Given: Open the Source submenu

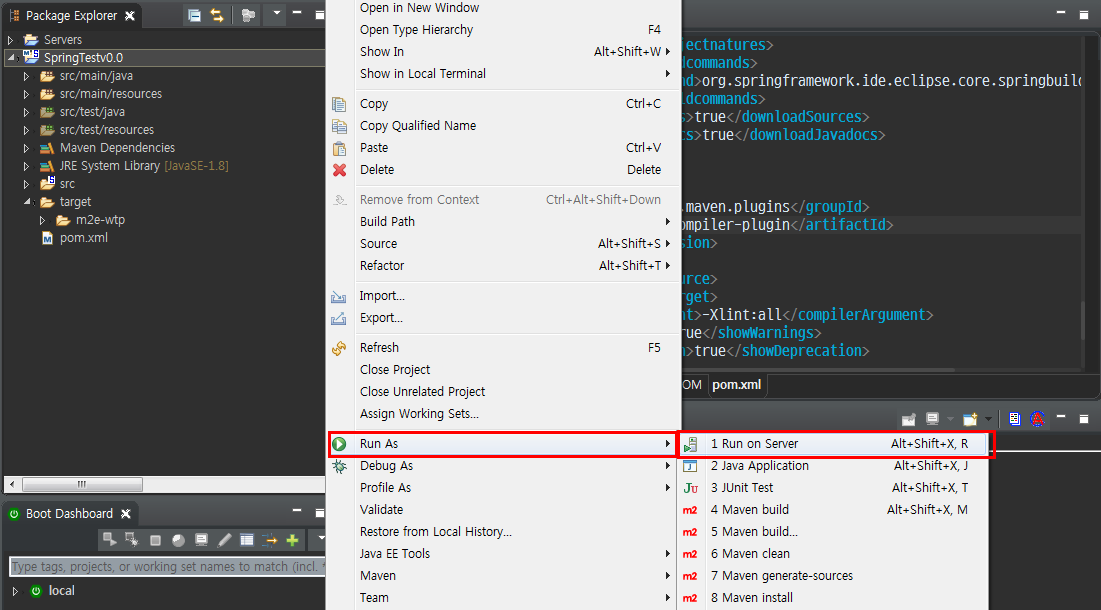Looking at the screenshot, I should [504, 244].
